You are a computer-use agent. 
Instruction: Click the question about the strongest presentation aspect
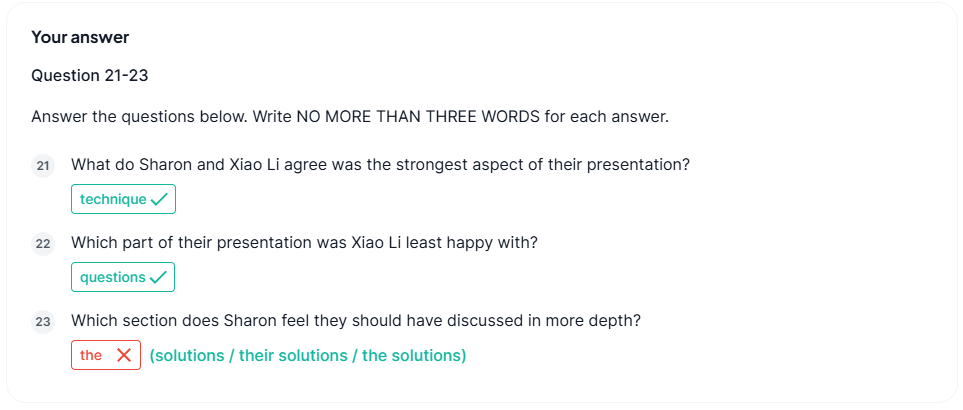(380, 164)
